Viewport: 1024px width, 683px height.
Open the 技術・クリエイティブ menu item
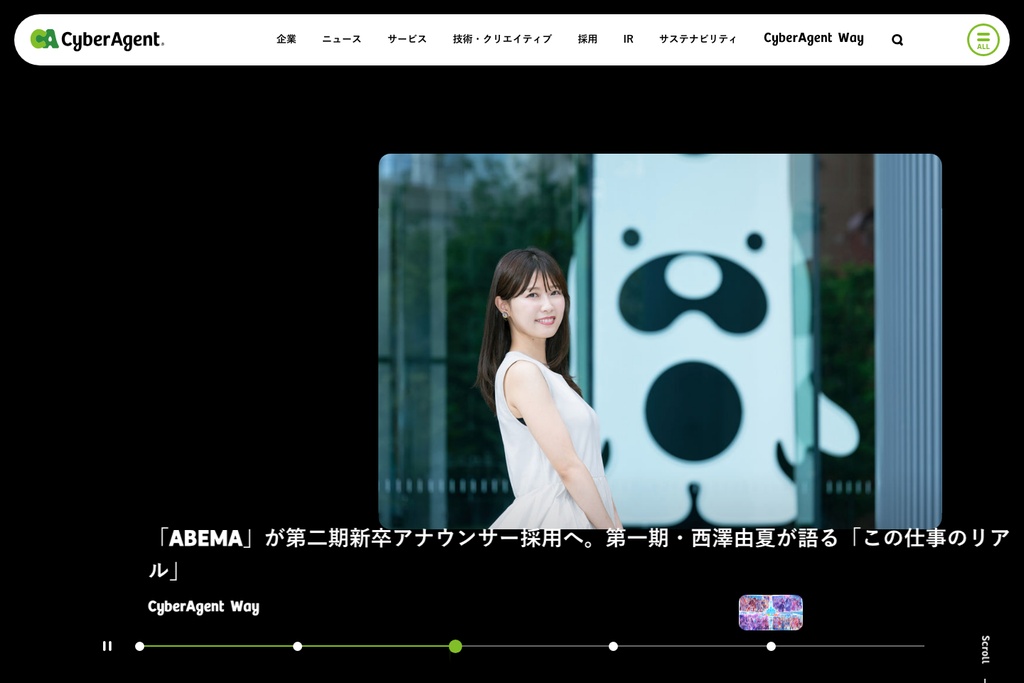(x=502, y=39)
